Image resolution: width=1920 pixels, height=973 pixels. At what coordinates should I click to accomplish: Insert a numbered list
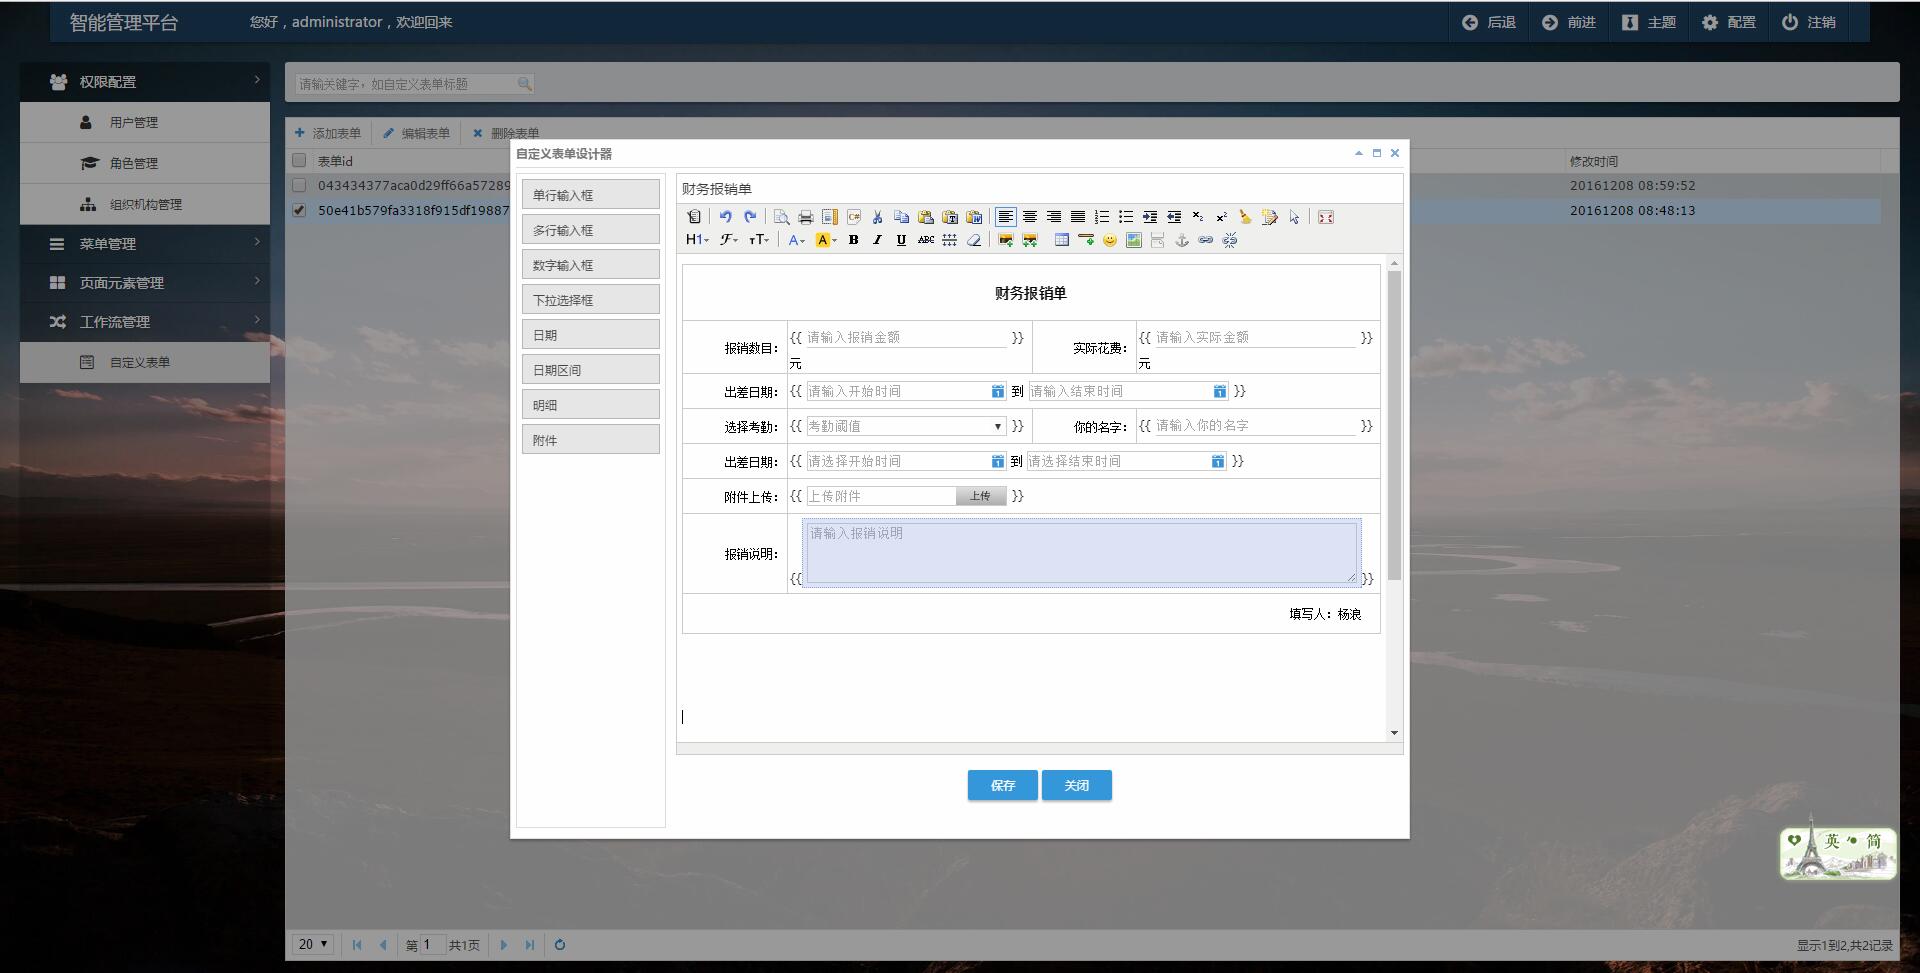pos(1102,217)
